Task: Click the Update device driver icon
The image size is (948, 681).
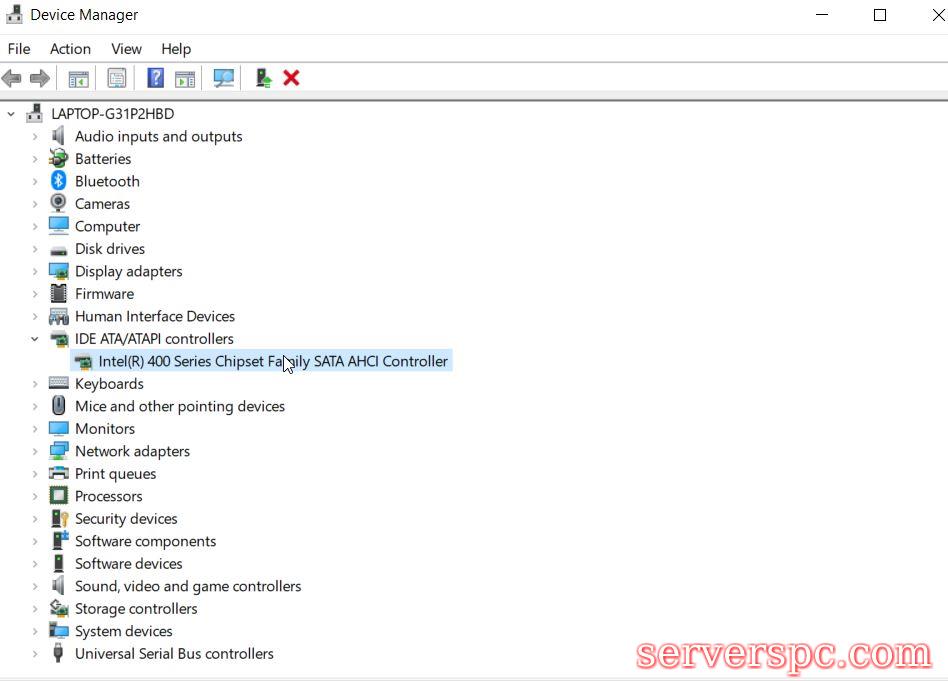Action: click(263, 78)
